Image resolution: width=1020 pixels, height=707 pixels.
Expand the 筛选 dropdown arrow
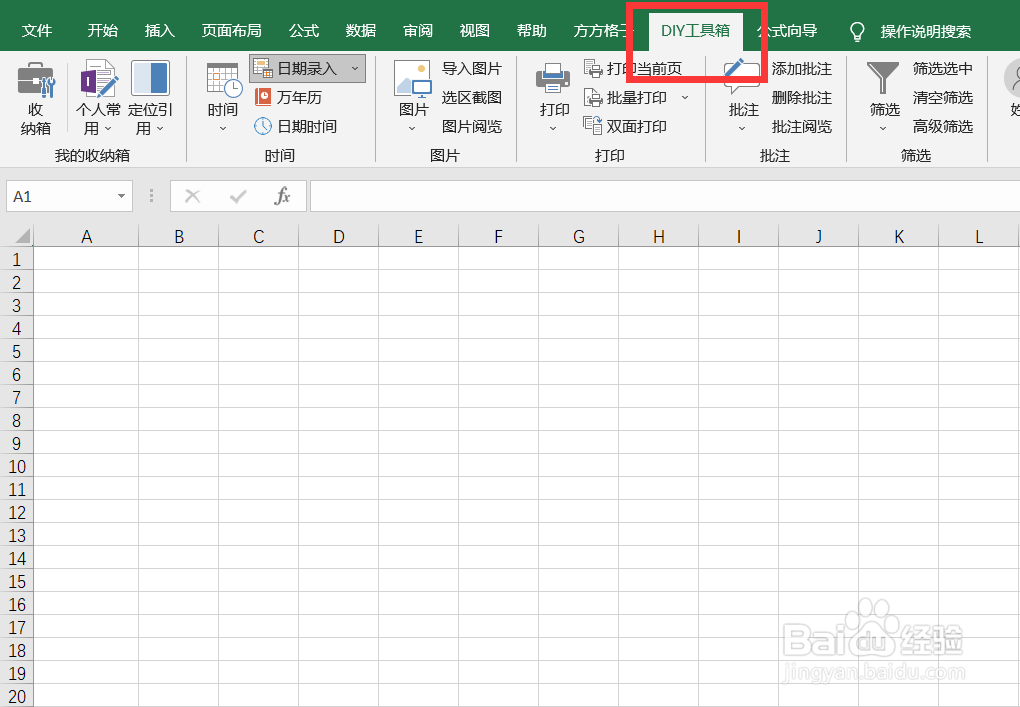click(883, 129)
